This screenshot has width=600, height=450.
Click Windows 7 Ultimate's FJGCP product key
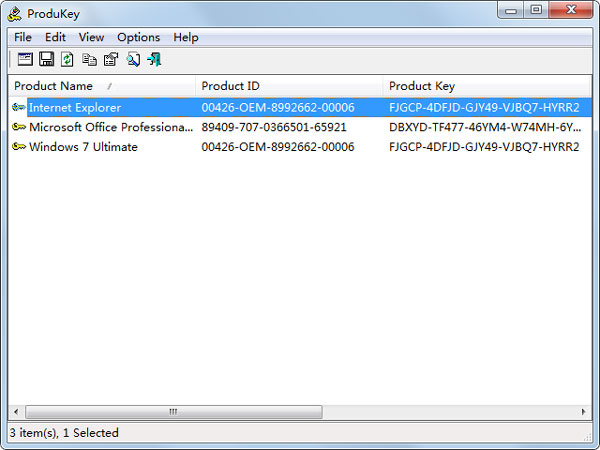(484, 147)
